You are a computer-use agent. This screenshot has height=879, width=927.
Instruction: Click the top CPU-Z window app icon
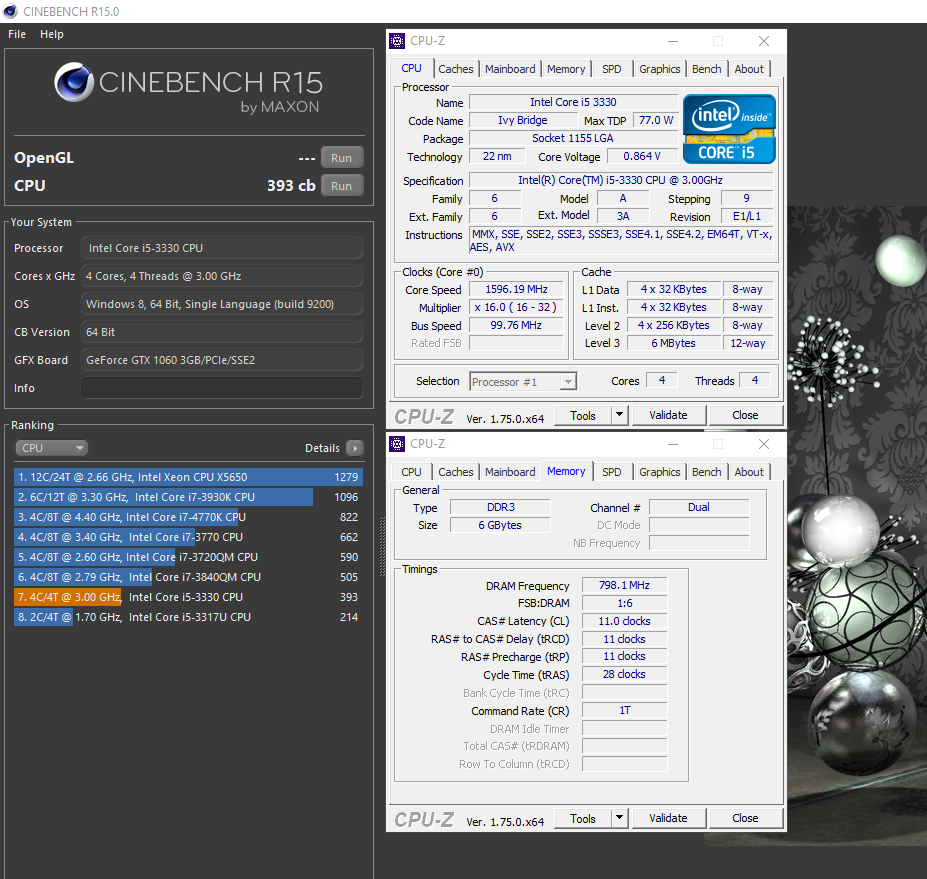[x=397, y=41]
